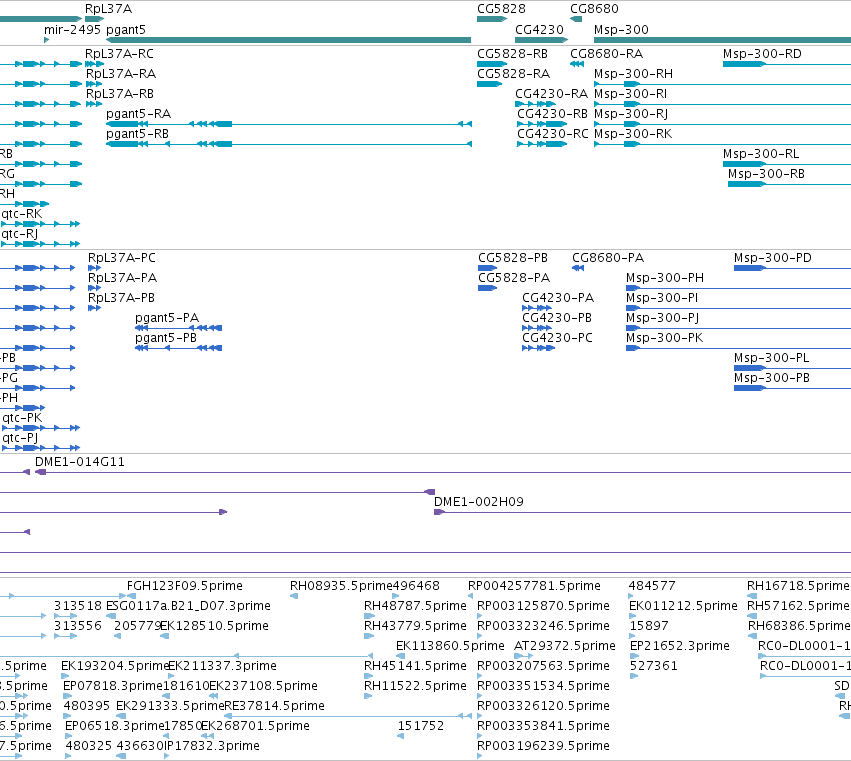Select the EP21652.3prime EST label
The height and width of the screenshot is (761, 851).
679,646
